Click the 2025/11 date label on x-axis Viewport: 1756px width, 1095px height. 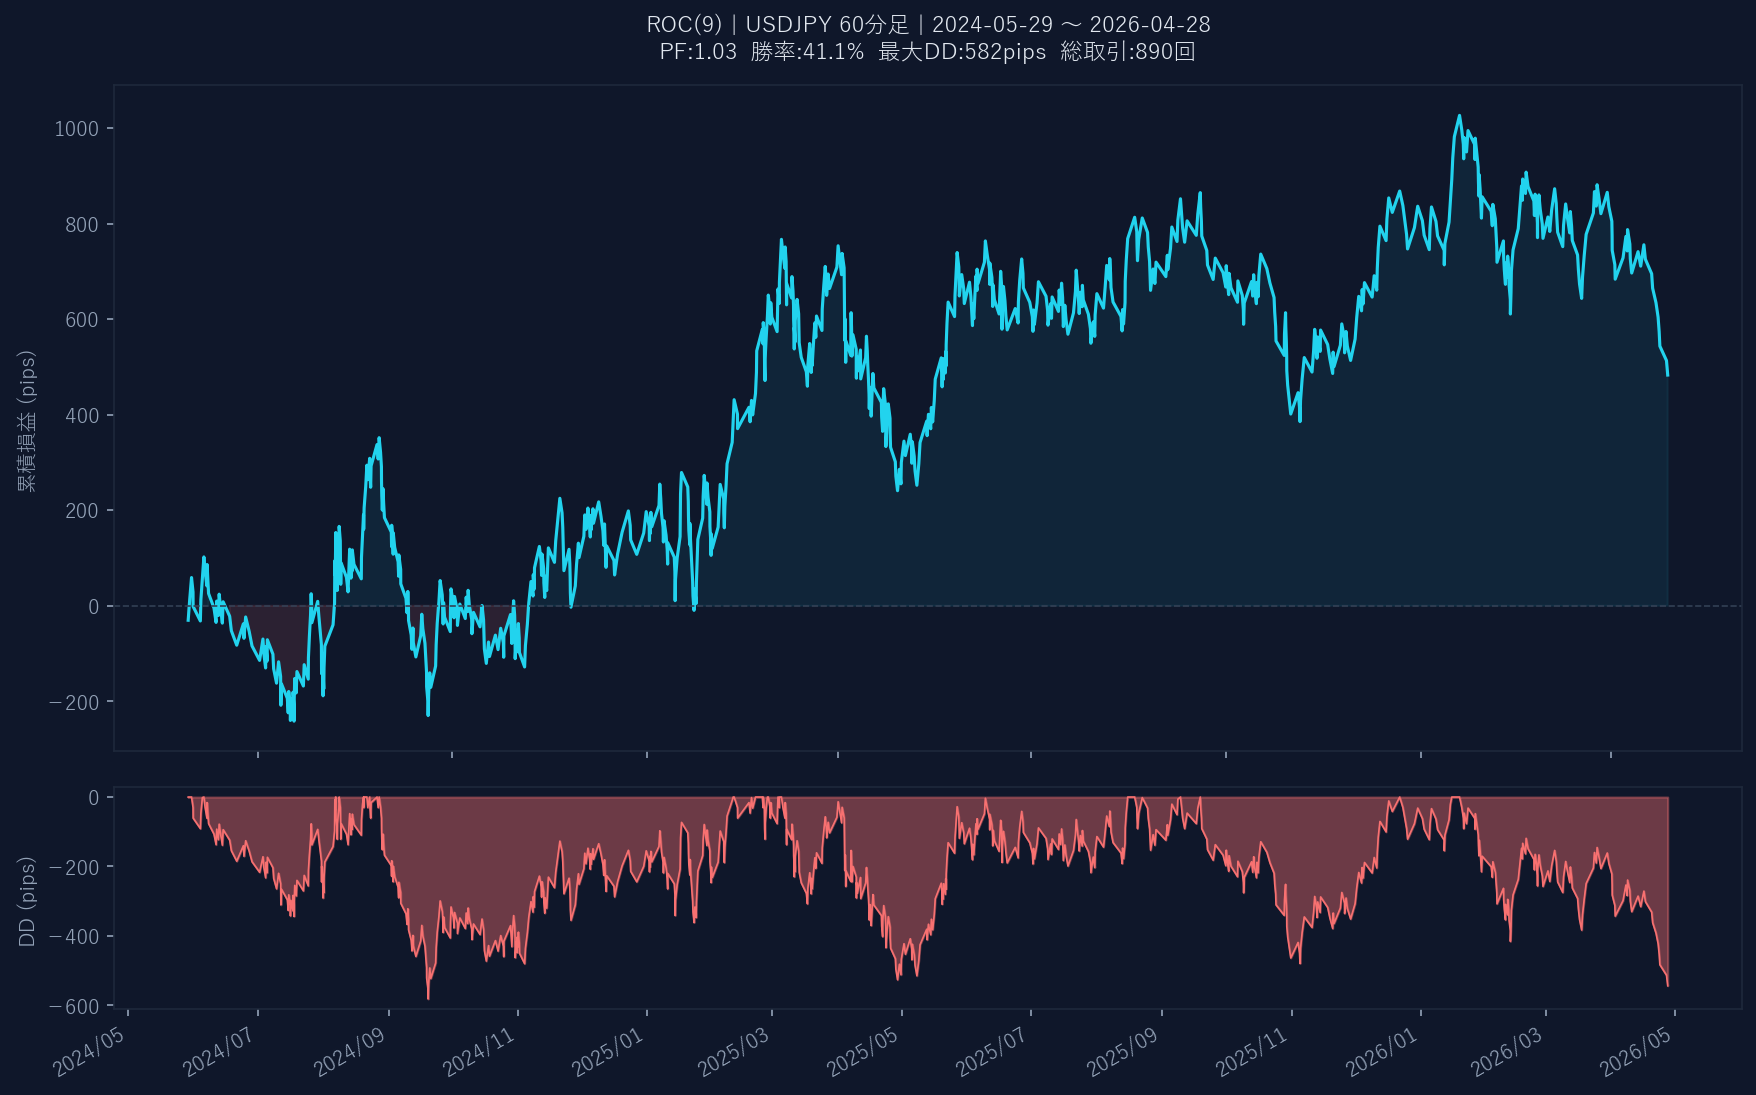click(1252, 1051)
